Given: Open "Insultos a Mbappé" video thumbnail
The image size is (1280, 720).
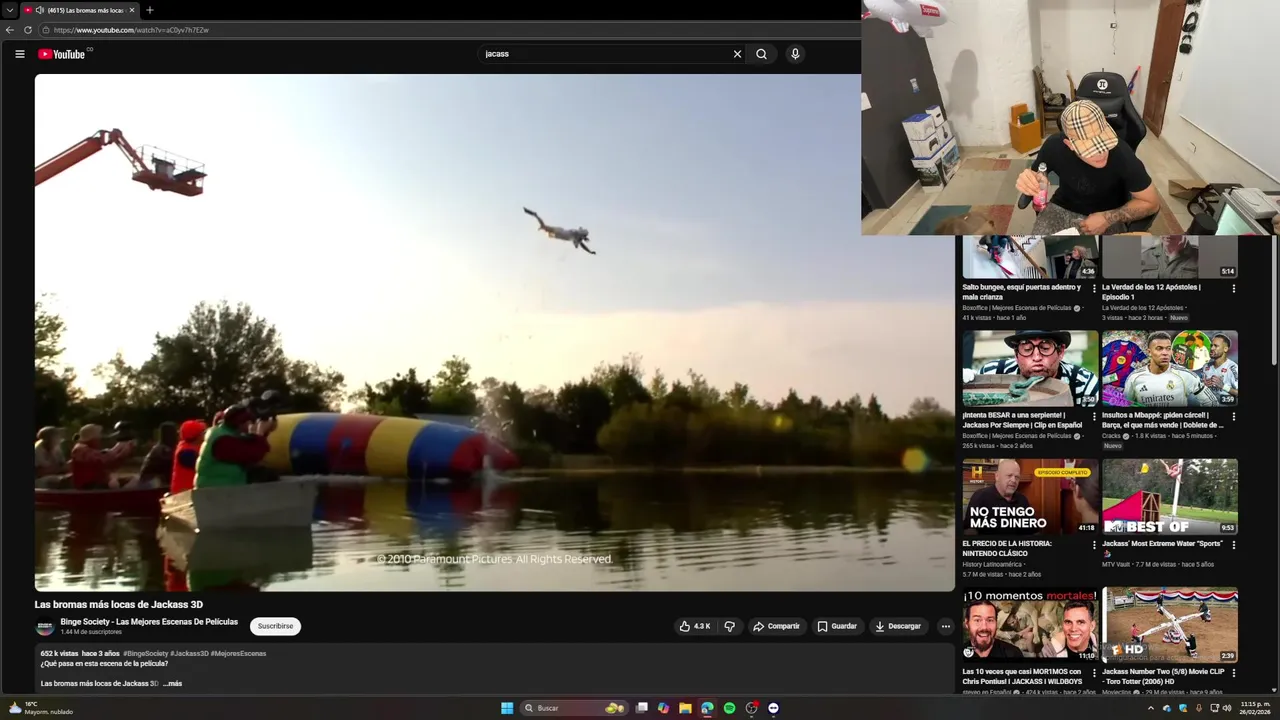Looking at the screenshot, I should (x=1170, y=368).
